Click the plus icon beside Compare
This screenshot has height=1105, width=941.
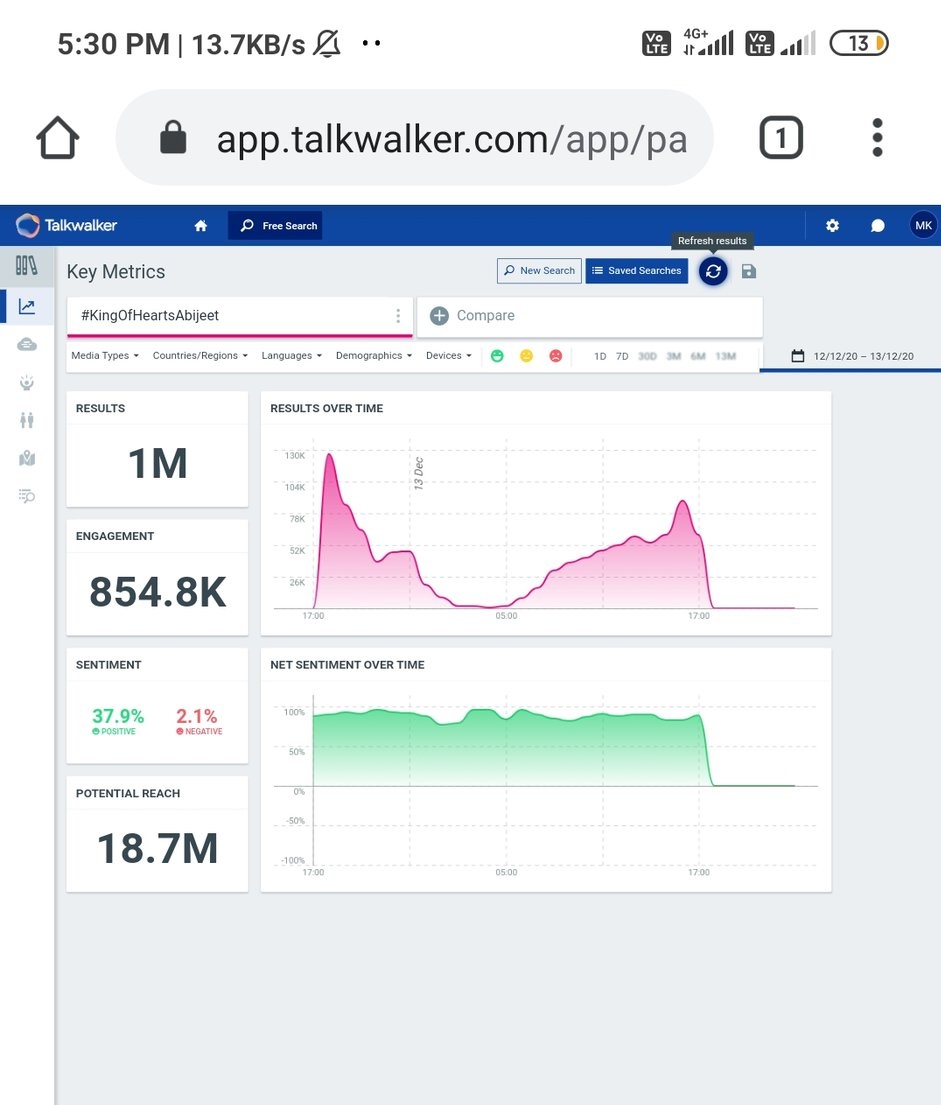pos(439,316)
